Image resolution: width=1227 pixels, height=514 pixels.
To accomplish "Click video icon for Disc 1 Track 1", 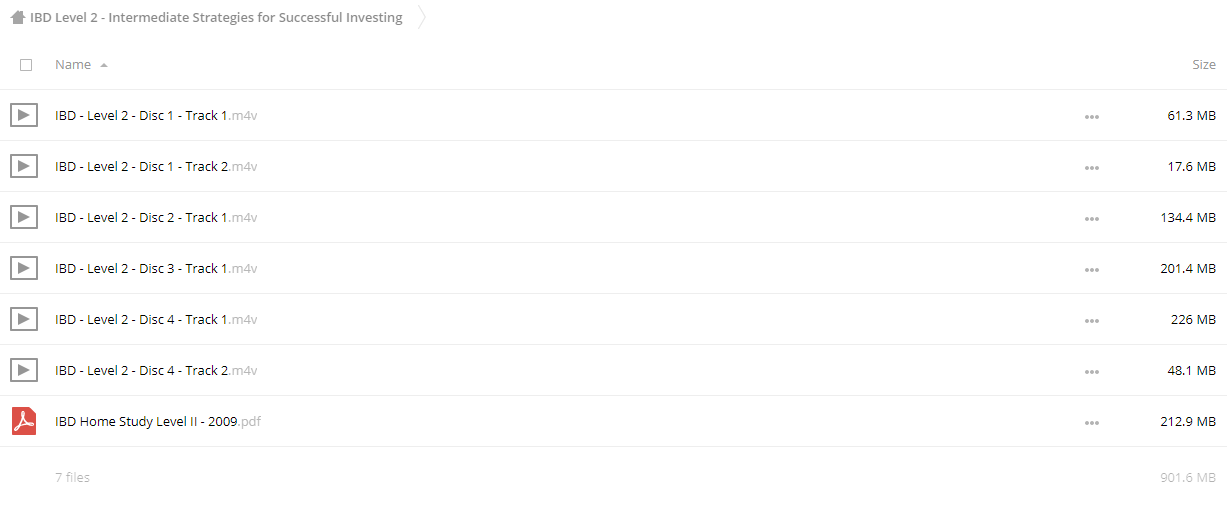I will coord(24,115).
